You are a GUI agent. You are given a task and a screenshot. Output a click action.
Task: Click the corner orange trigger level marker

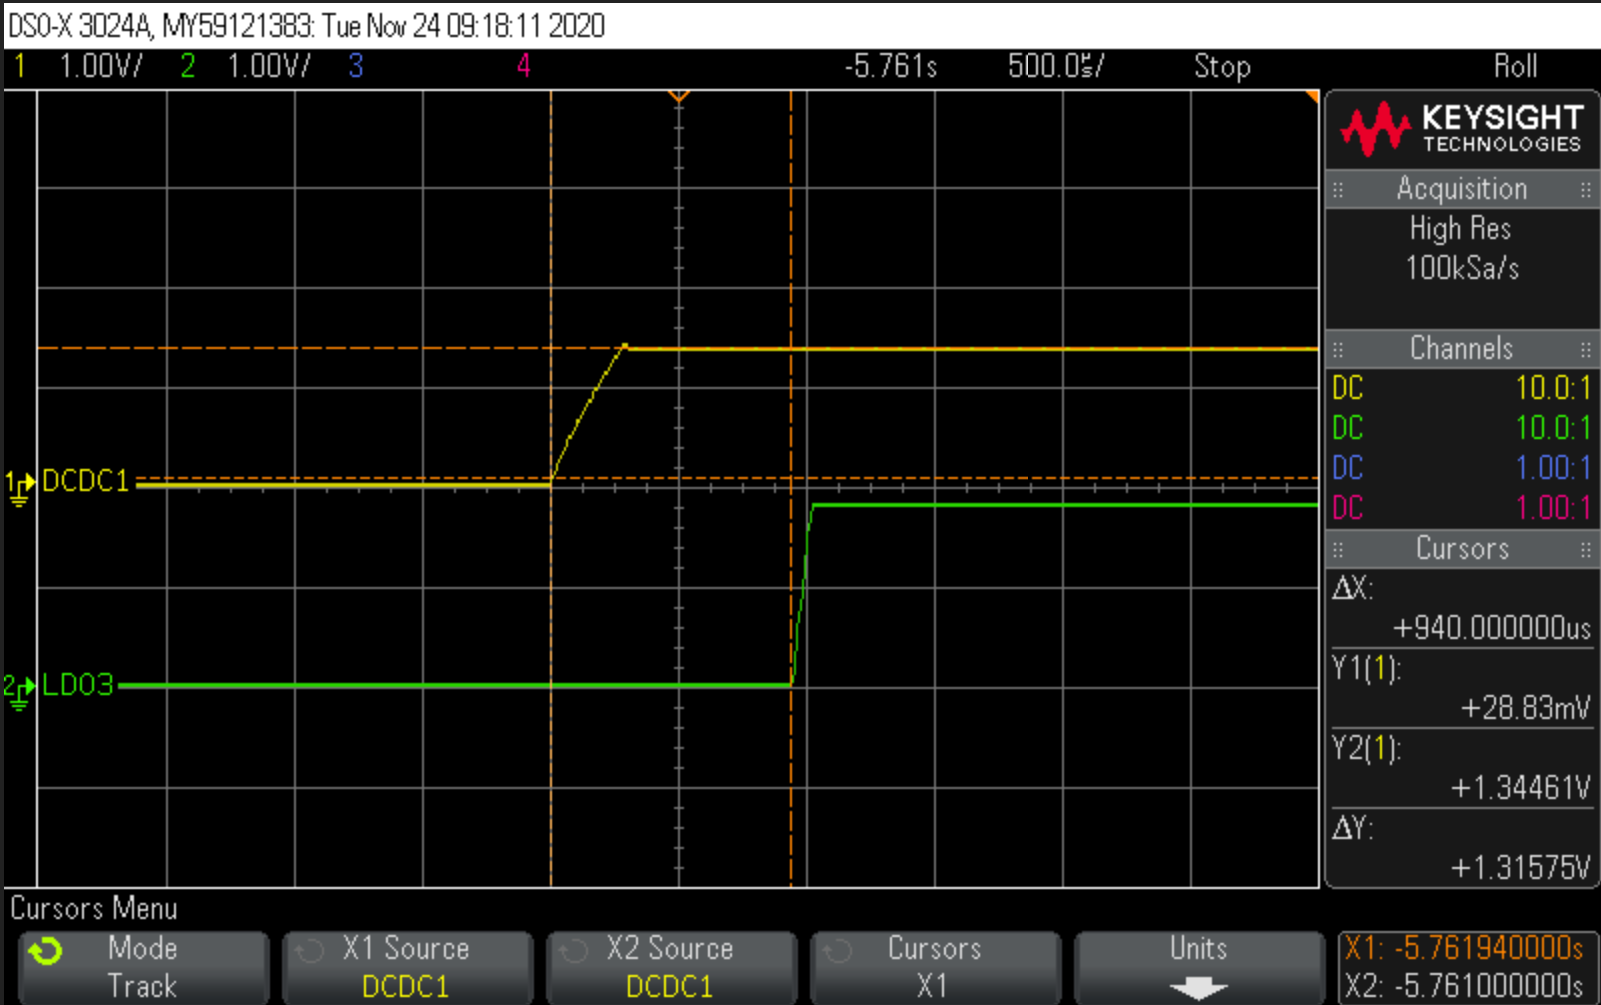click(1312, 97)
